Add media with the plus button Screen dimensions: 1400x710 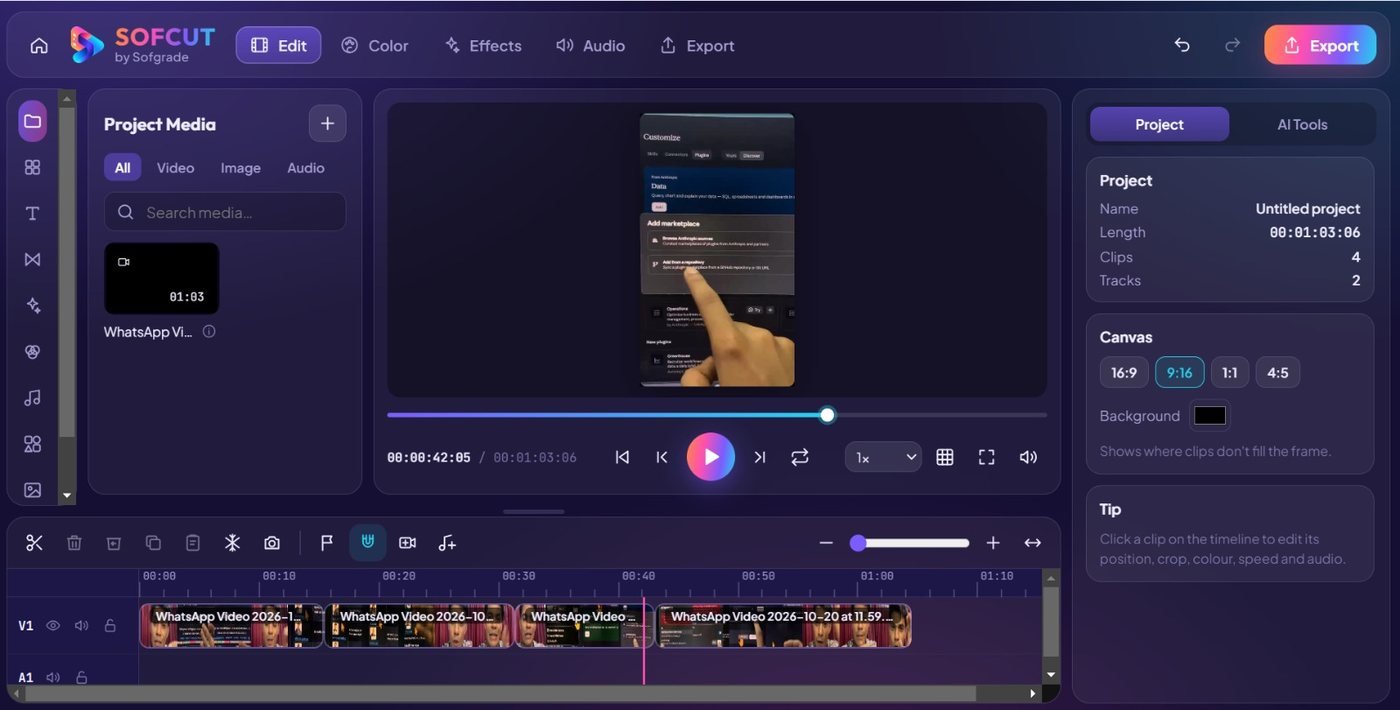click(x=327, y=124)
